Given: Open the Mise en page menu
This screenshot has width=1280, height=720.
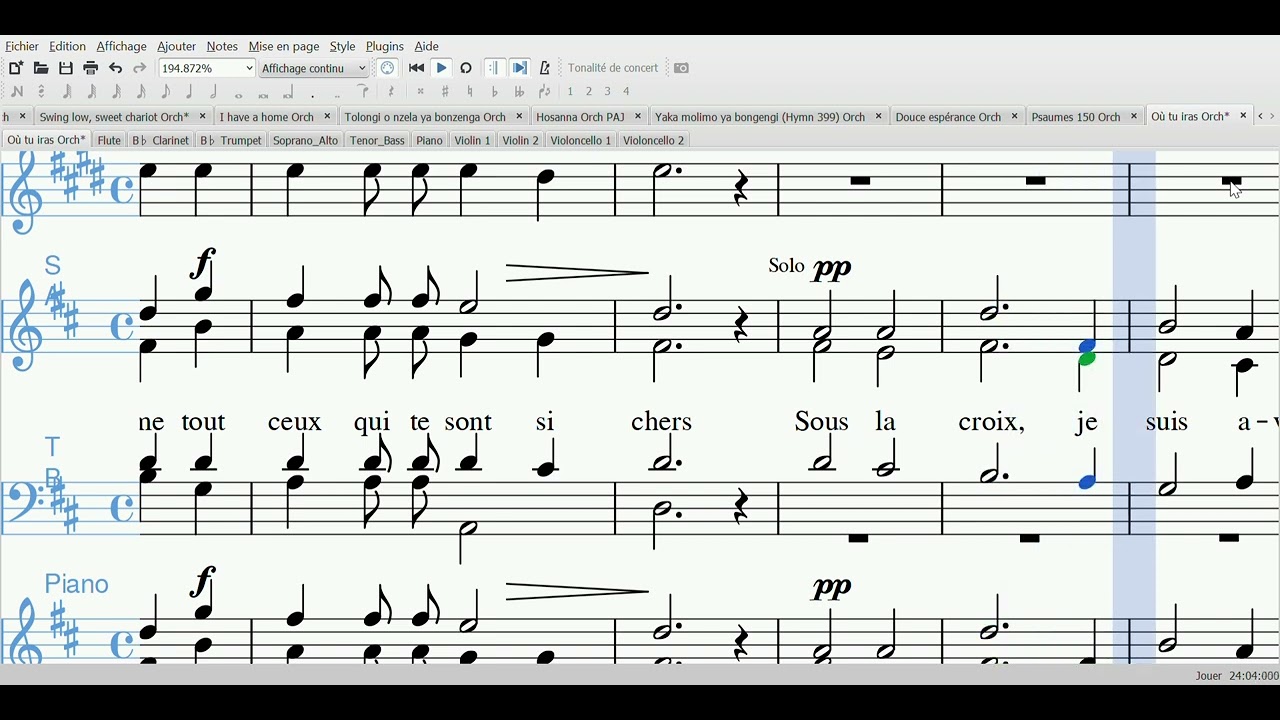Looking at the screenshot, I should coord(284,46).
